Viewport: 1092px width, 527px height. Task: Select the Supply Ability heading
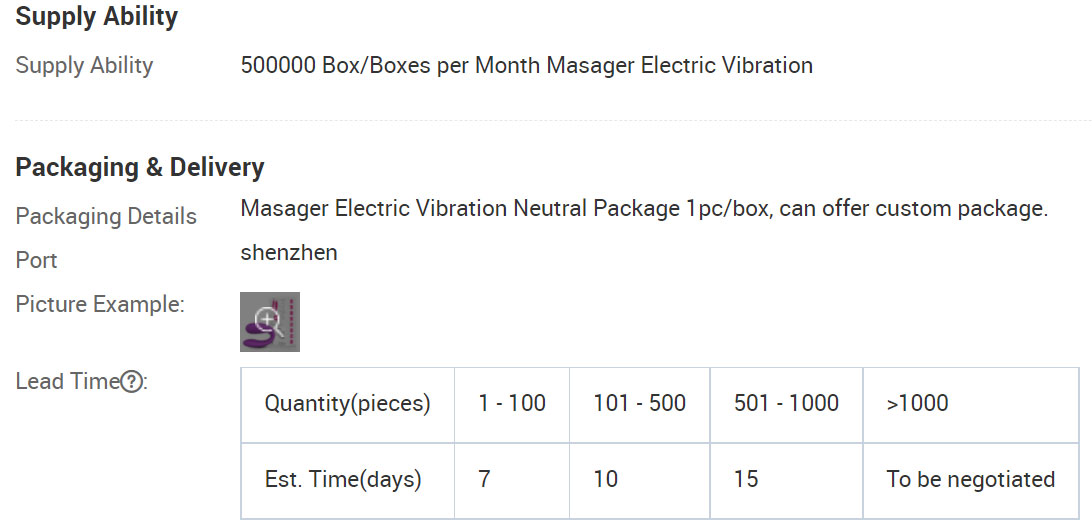click(x=97, y=17)
